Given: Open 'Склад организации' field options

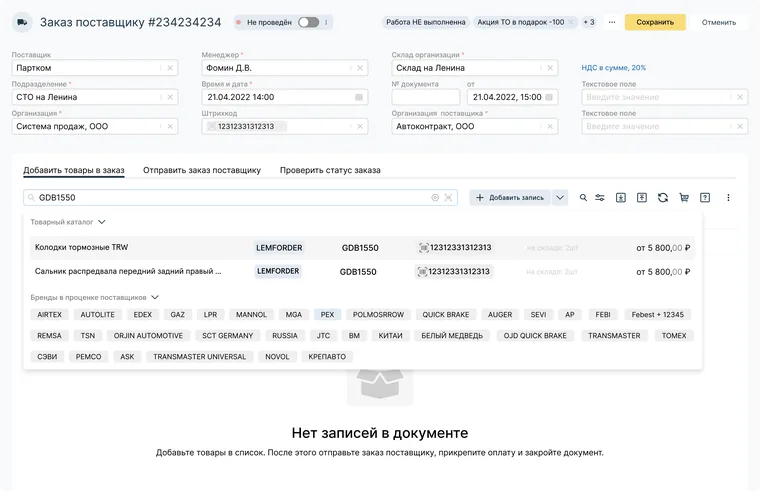Looking at the screenshot, I should 540,68.
